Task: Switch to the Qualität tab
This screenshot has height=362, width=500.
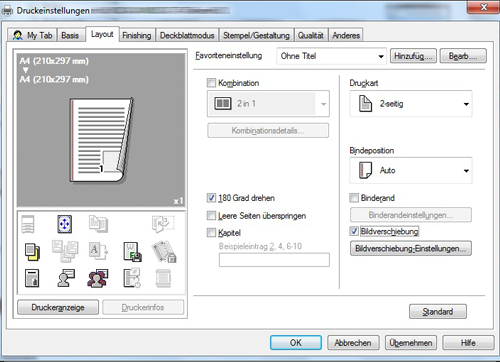Action: pyautogui.click(x=311, y=35)
